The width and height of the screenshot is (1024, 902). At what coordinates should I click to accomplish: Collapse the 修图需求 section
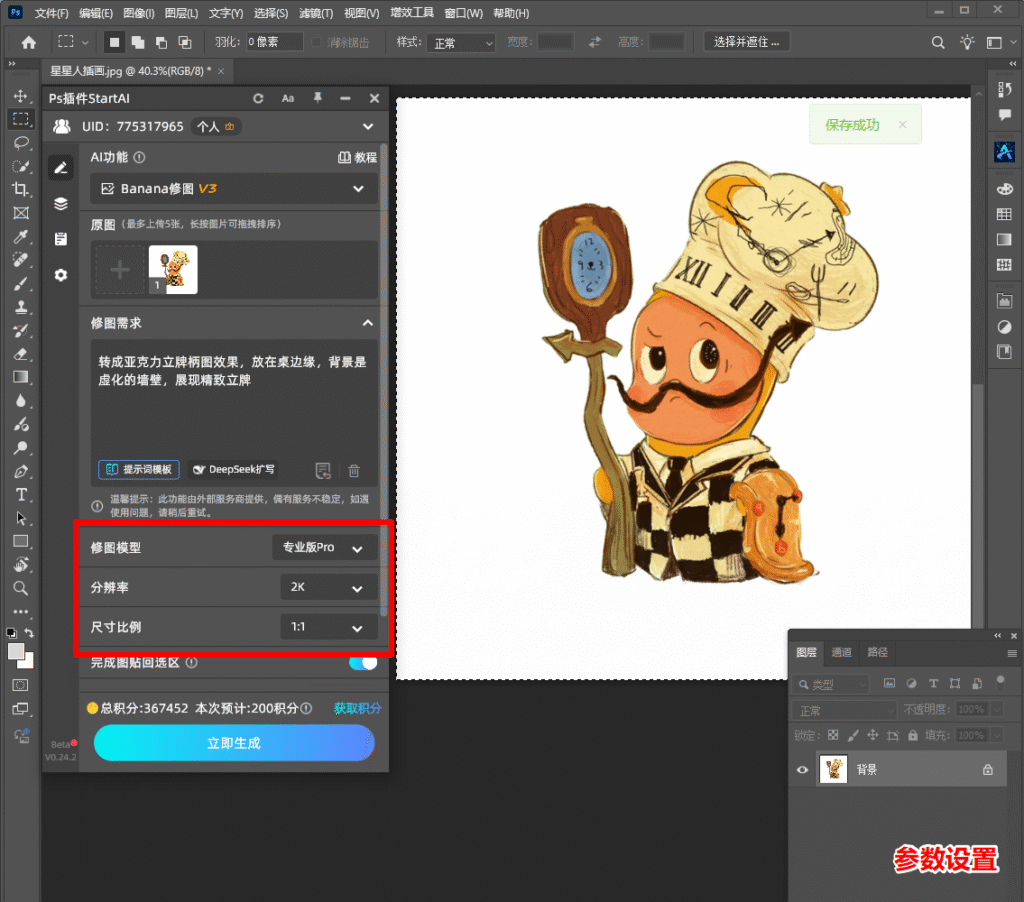[x=368, y=323]
